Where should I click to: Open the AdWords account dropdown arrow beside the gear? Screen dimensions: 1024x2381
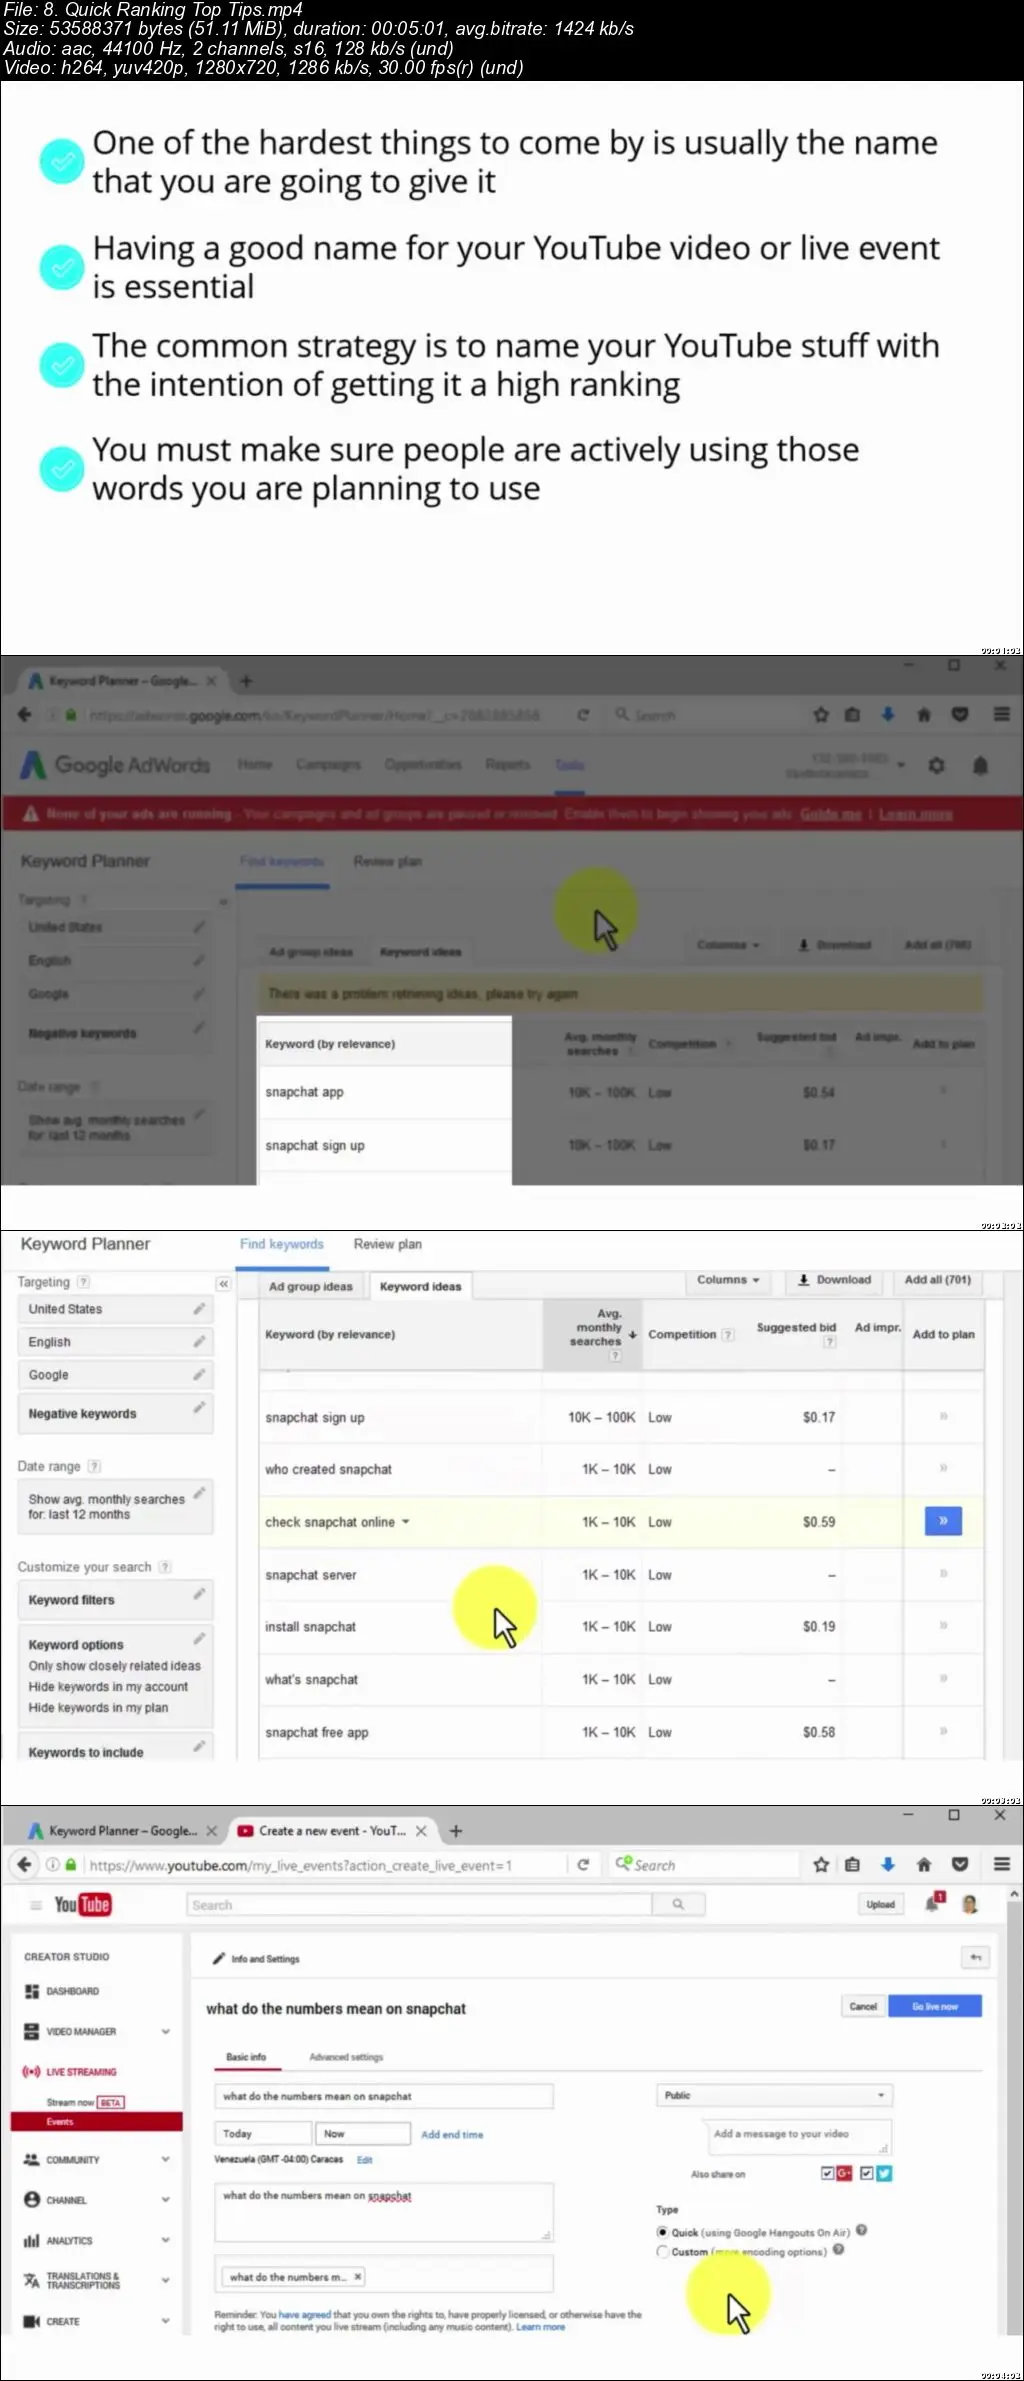pos(901,765)
